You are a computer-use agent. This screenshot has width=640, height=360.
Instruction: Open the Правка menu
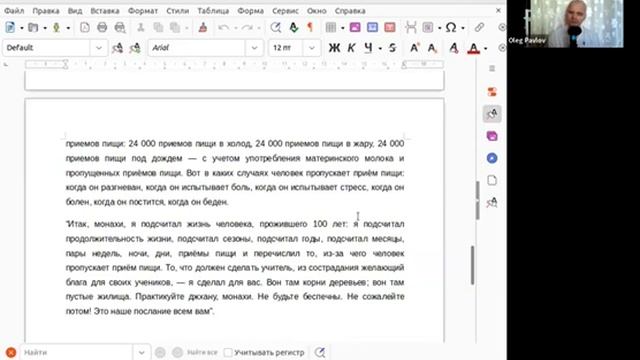(x=46, y=11)
